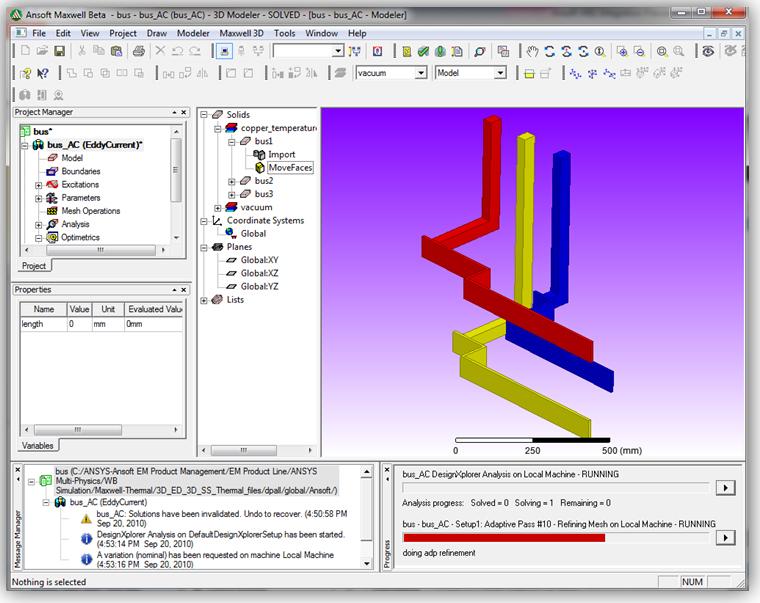This screenshot has width=760, height=603.
Task: Click the Undo arrow icon
Action: 177,51
